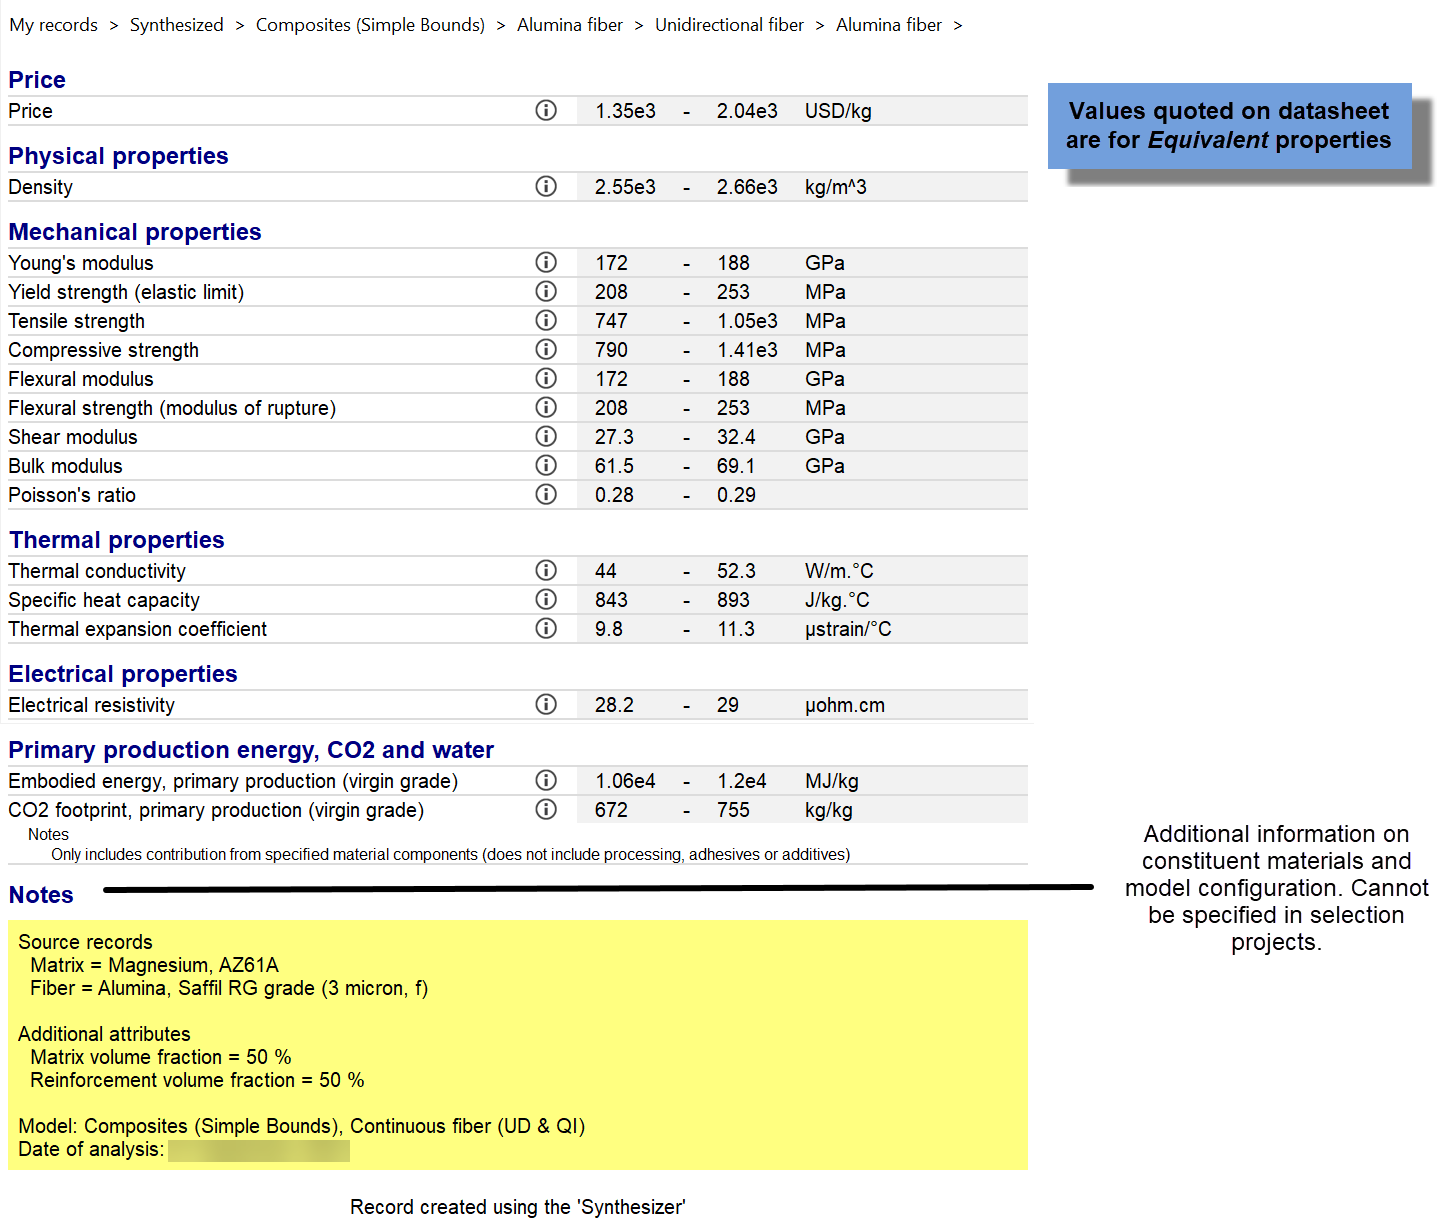Image resolution: width=1441 pixels, height=1232 pixels.
Task: Show info for Shear modulus
Action: (x=546, y=436)
